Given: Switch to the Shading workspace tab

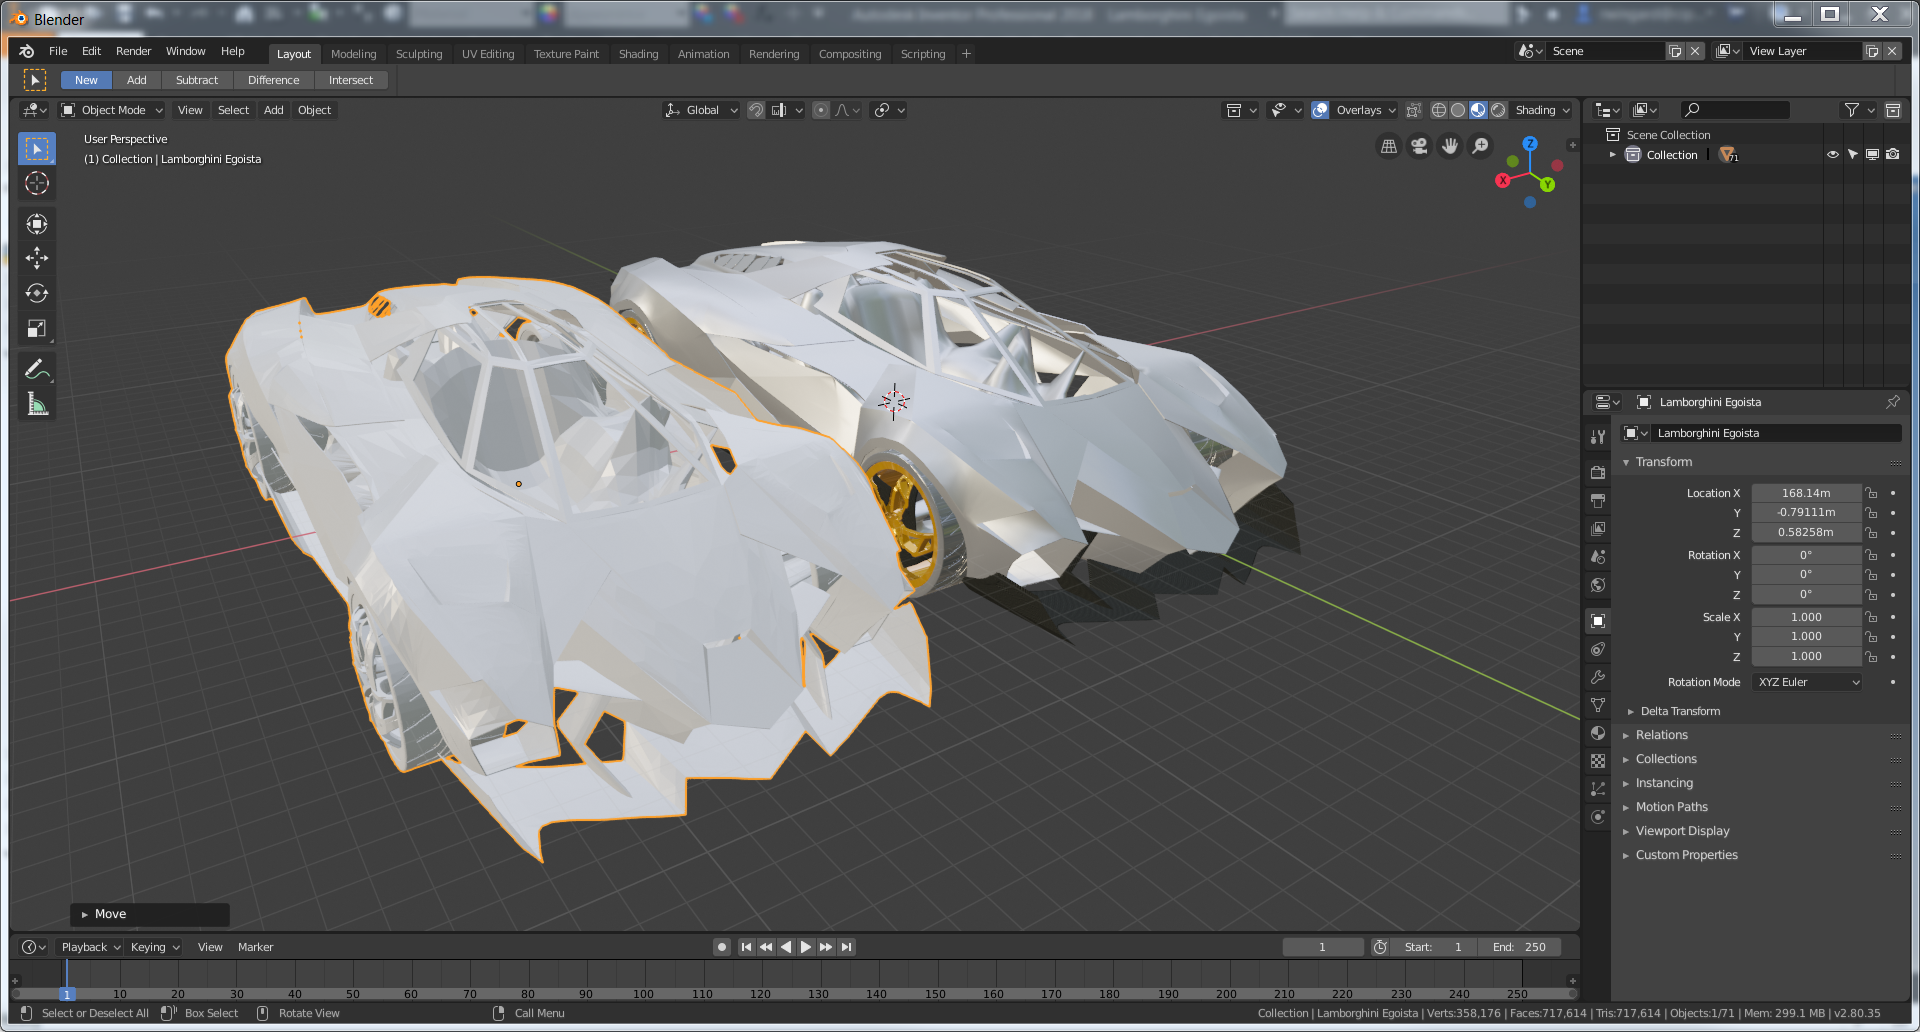Looking at the screenshot, I should coord(638,54).
